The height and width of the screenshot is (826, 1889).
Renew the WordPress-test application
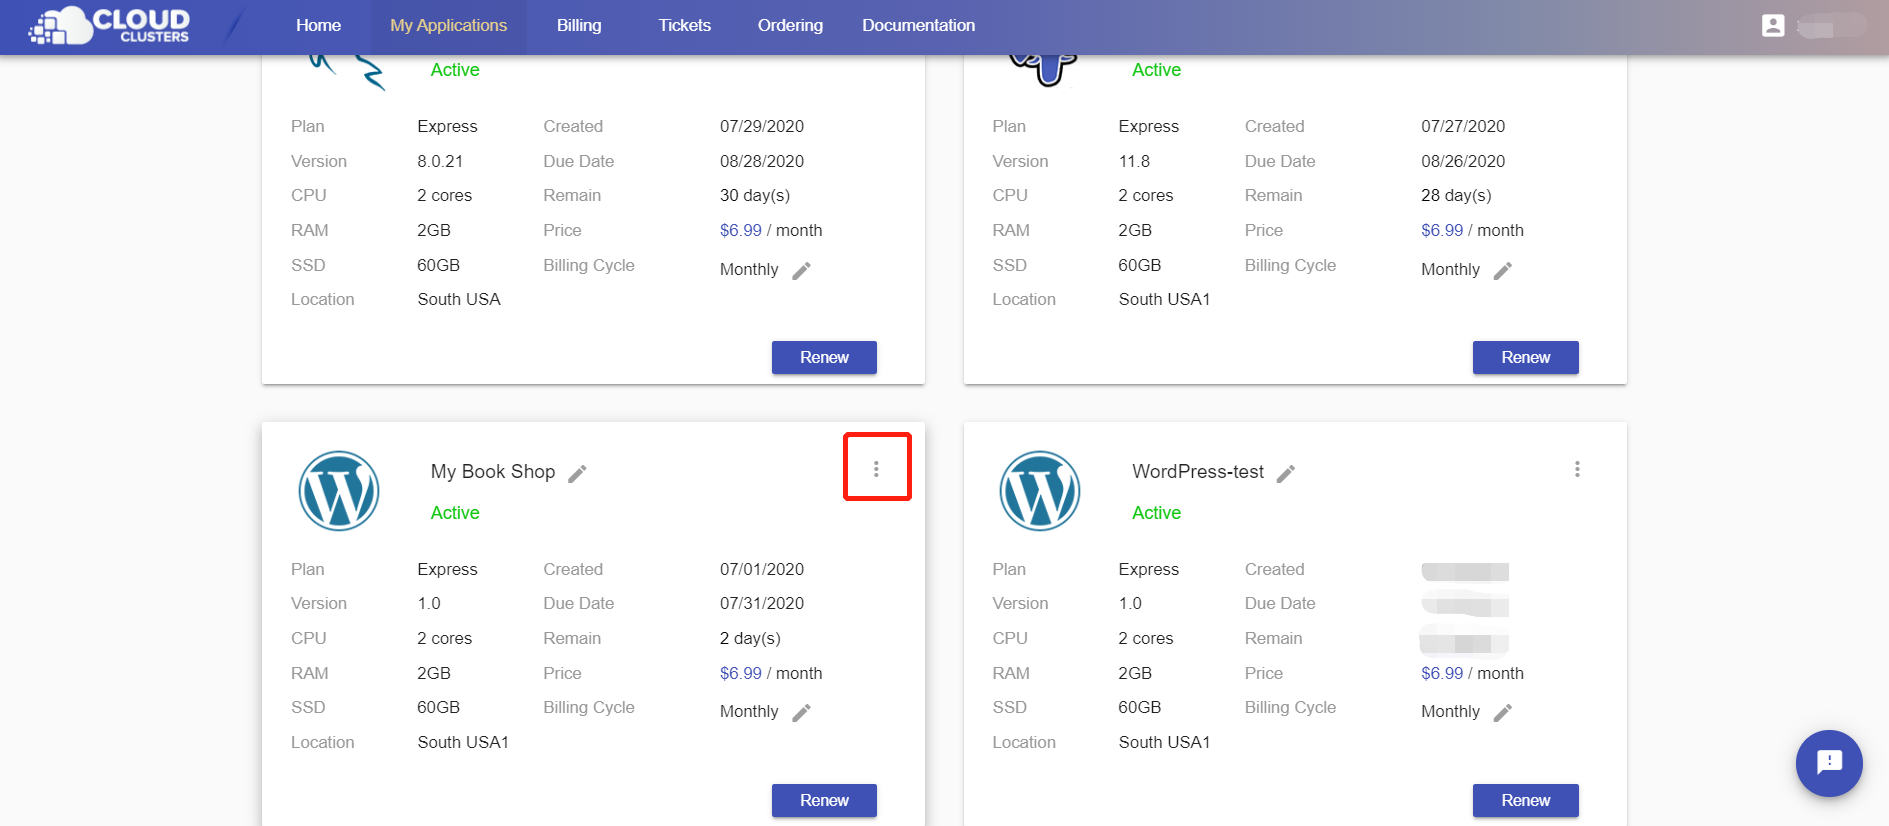point(1525,801)
